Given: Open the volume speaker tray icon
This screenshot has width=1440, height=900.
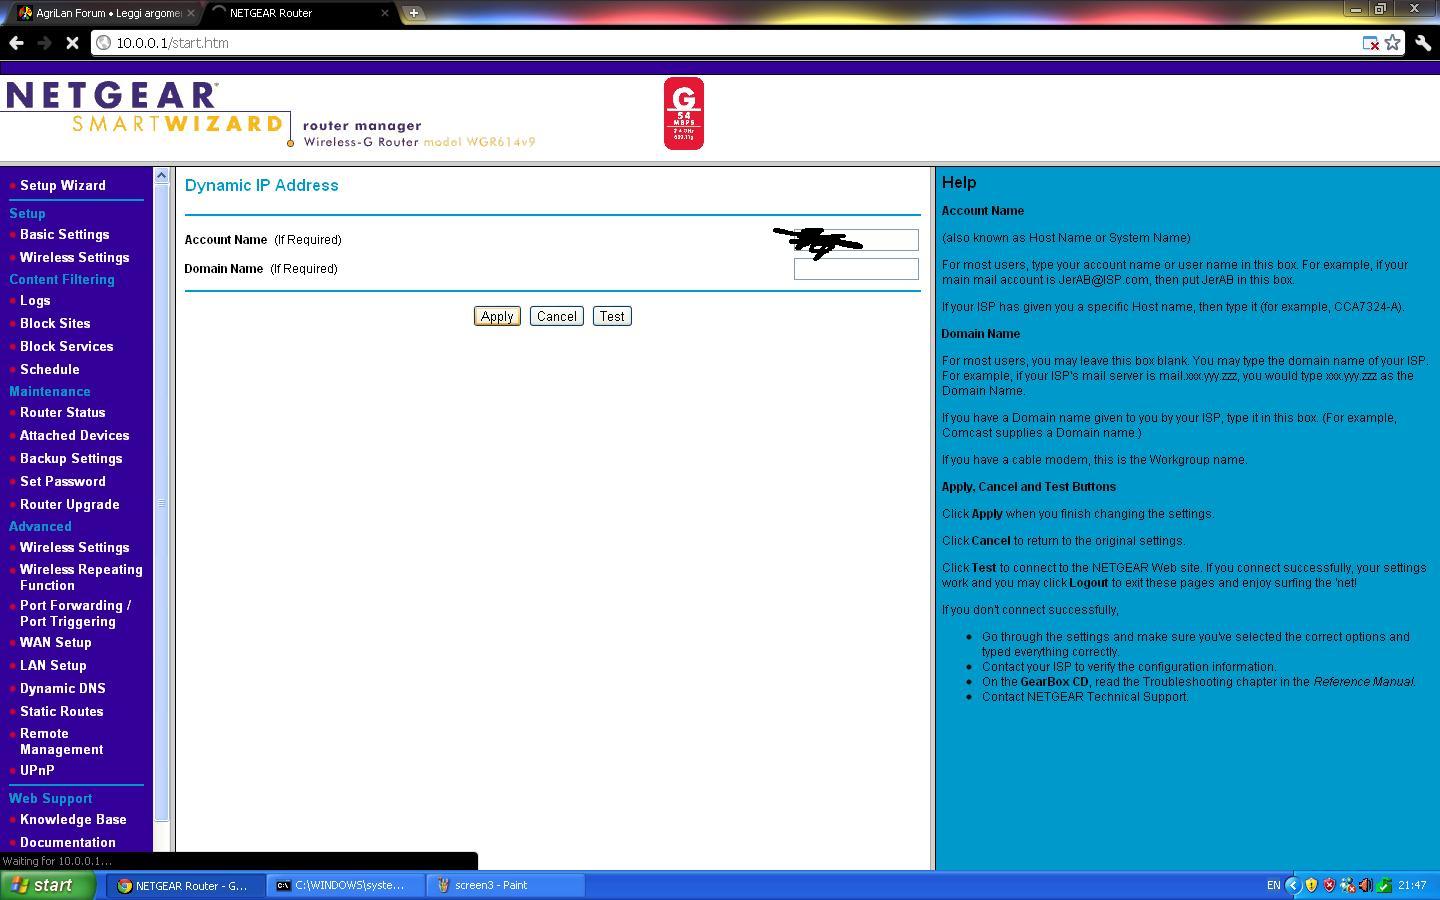Looking at the screenshot, I should (x=1365, y=885).
